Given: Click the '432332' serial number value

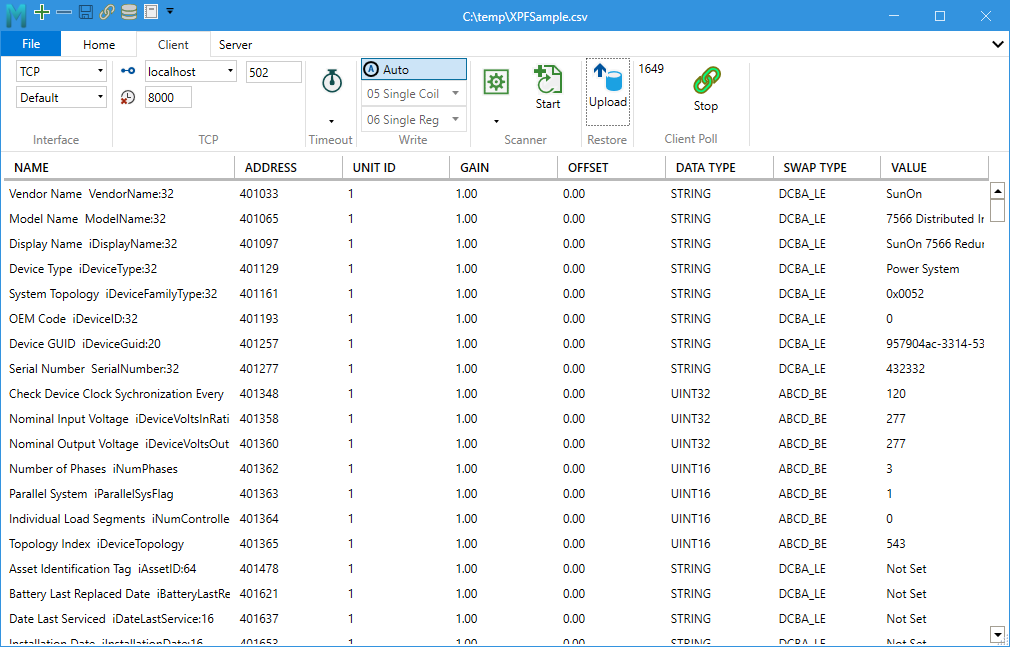Looking at the screenshot, I should point(906,369).
